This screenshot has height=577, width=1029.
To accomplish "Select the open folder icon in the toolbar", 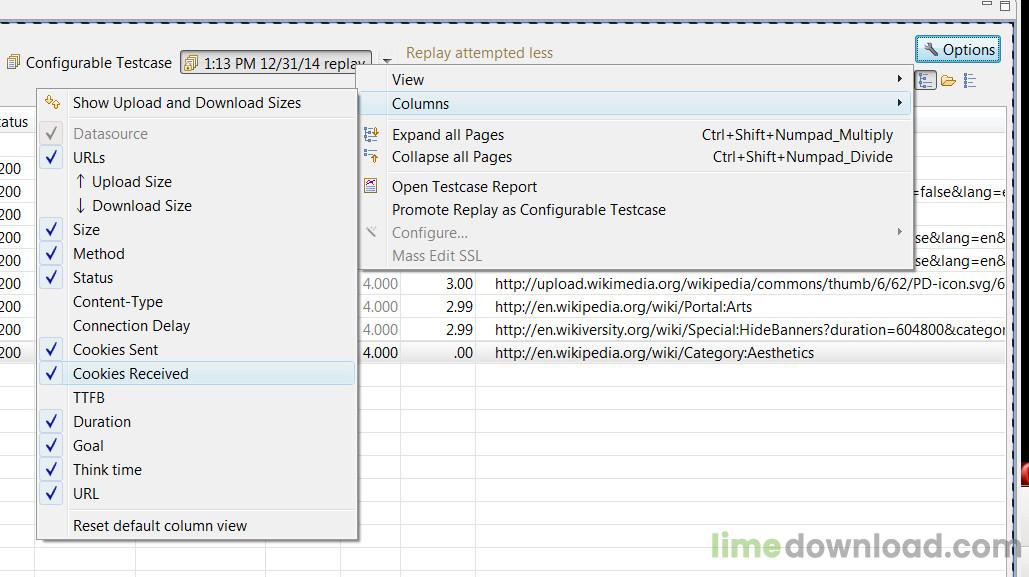I will [x=948, y=80].
